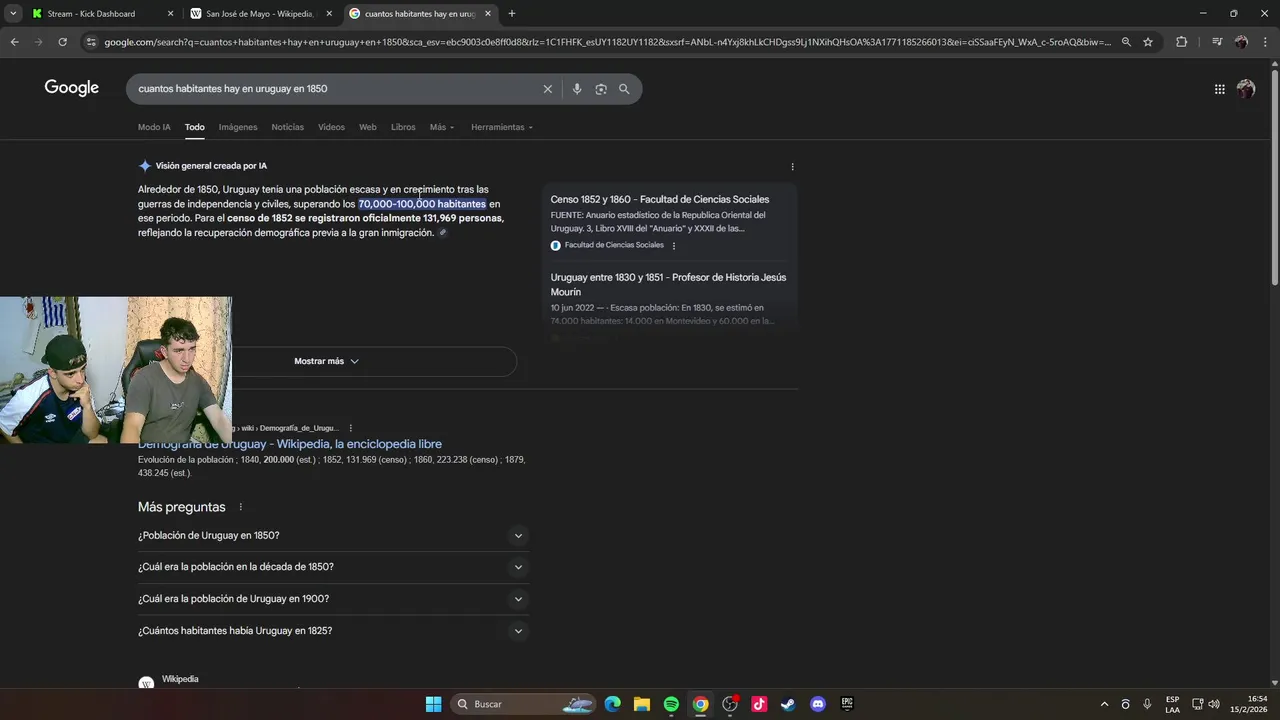Select the Videos search tab

point(331,127)
